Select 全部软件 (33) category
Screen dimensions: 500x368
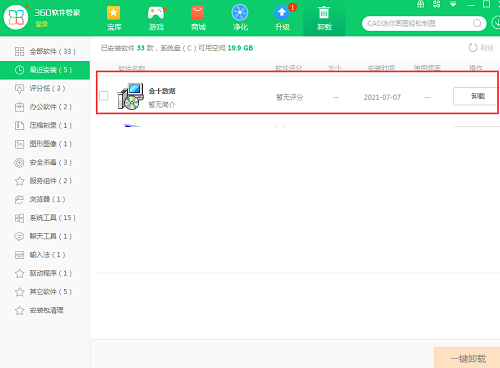45,51
